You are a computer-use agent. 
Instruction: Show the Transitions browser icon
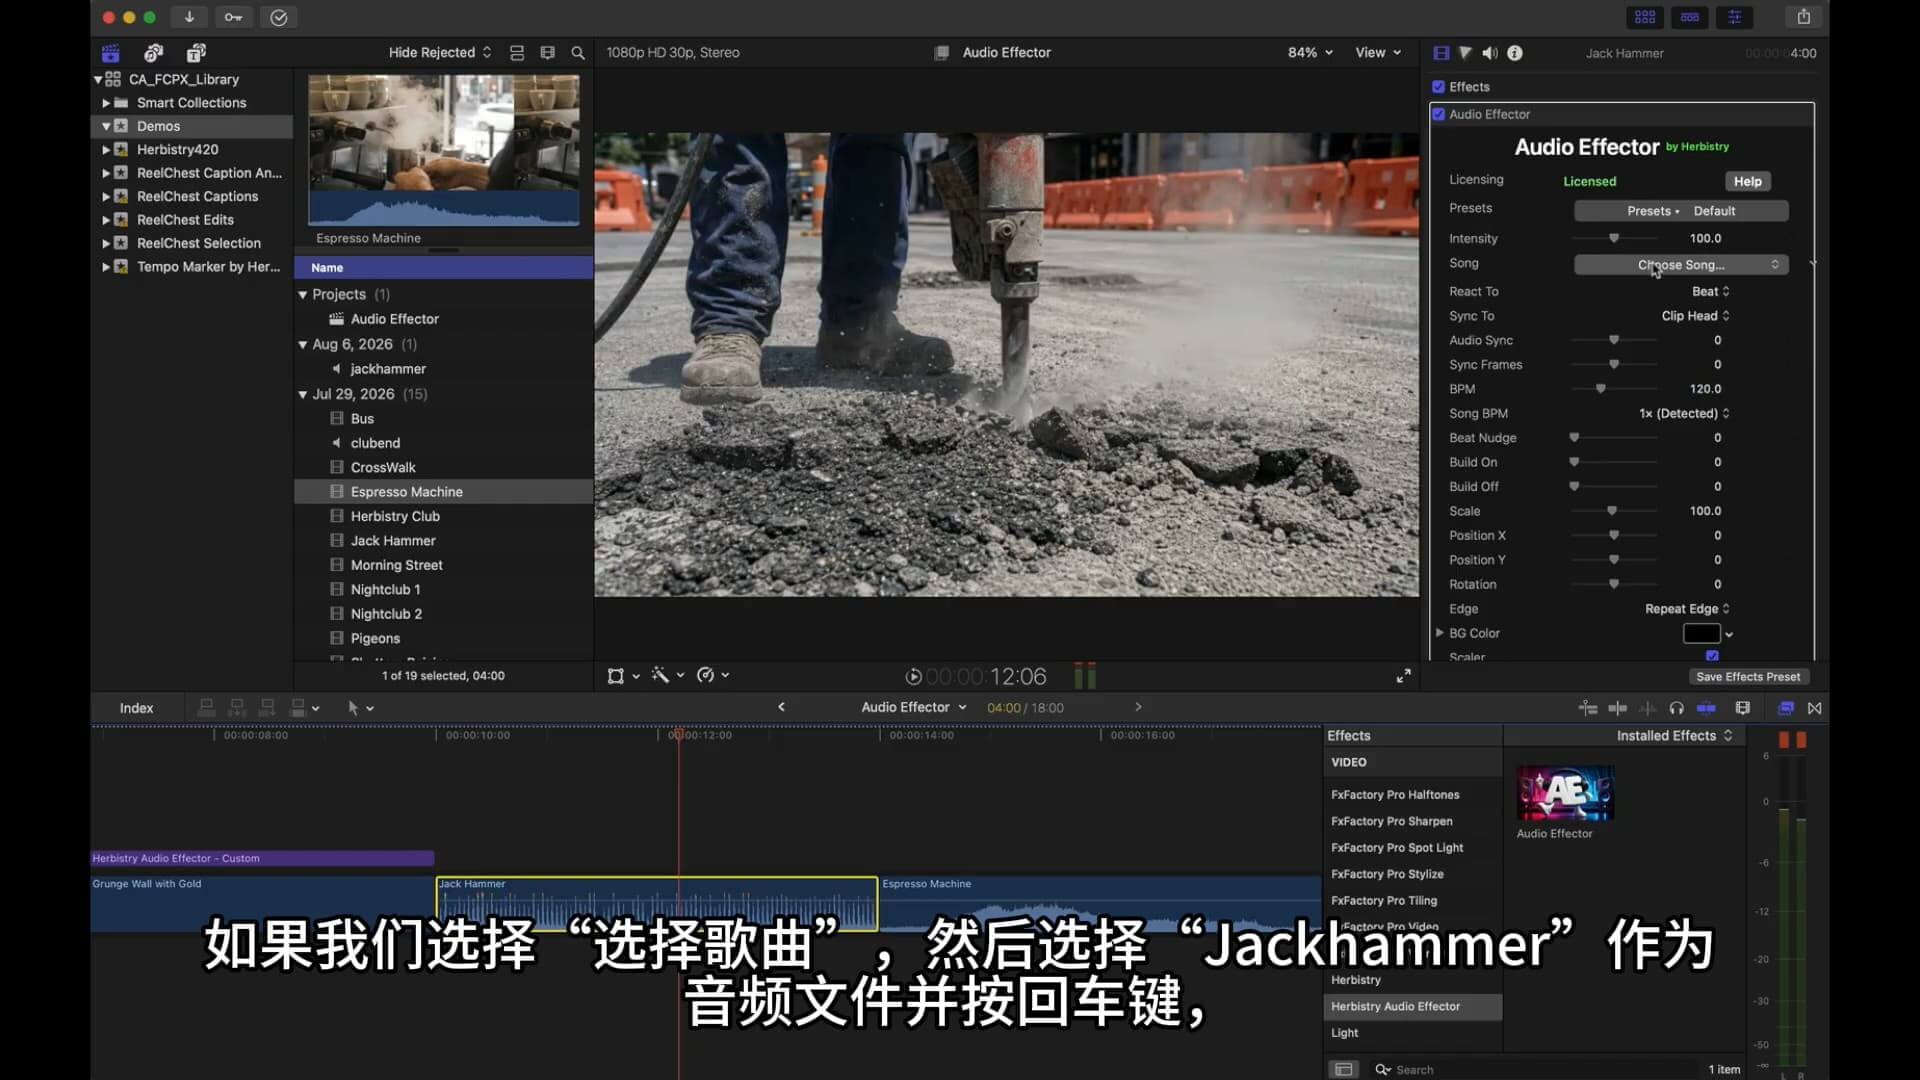[1815, 708]
